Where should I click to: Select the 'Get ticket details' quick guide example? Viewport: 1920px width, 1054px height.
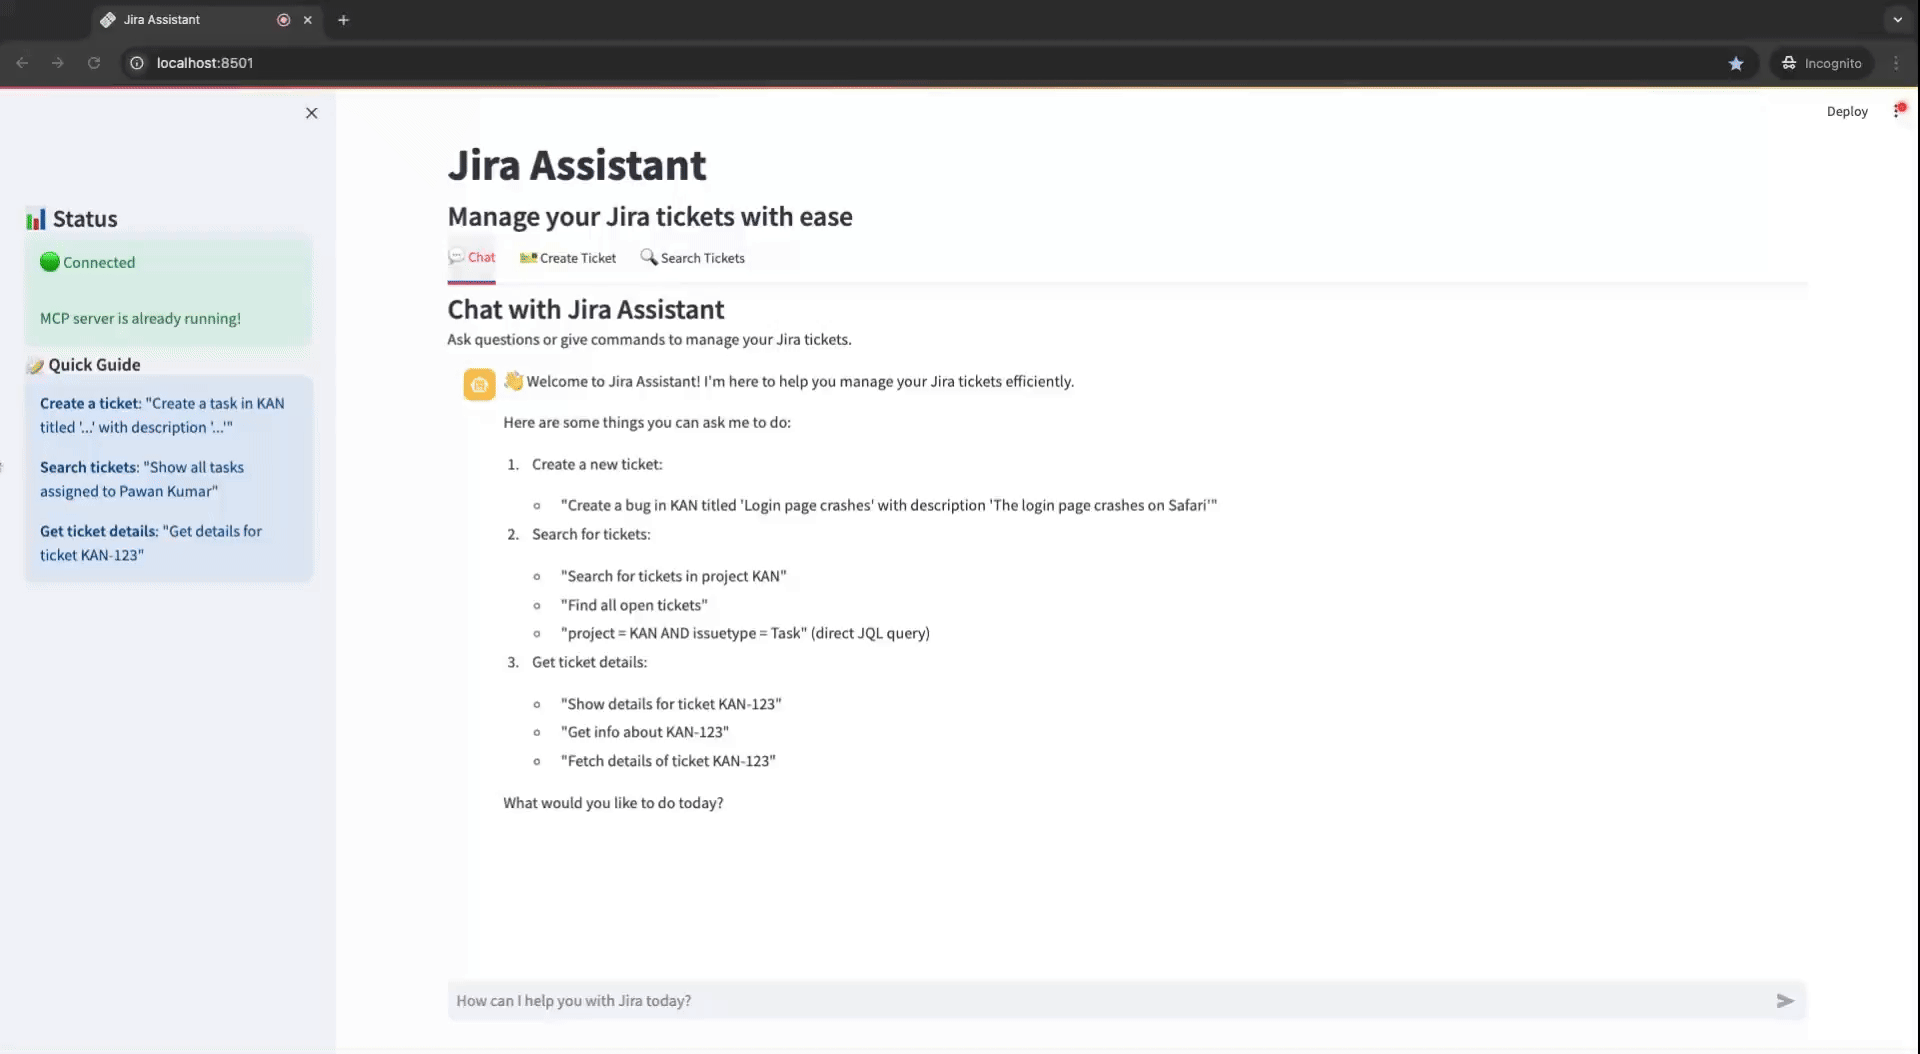tap(150, 543)
